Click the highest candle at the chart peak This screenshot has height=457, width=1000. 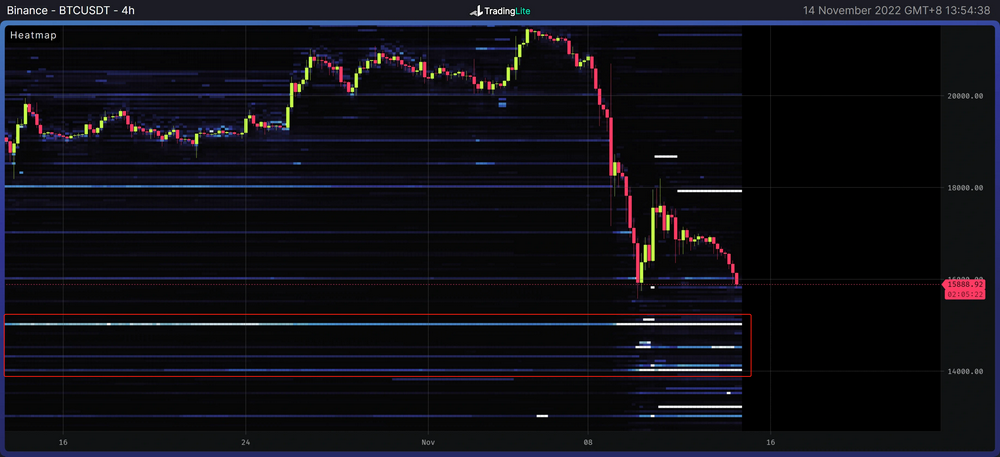[x=527, y=34]
